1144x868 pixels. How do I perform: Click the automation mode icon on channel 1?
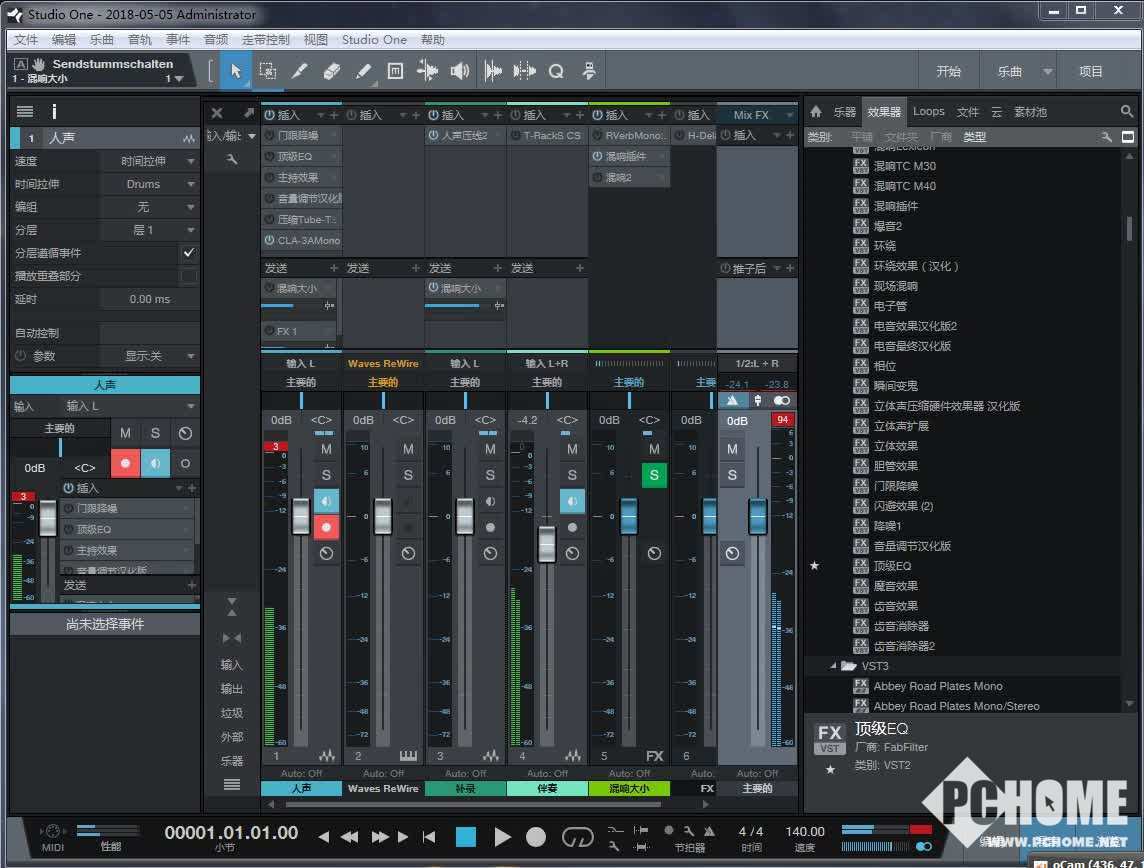[x=326, y=554]
